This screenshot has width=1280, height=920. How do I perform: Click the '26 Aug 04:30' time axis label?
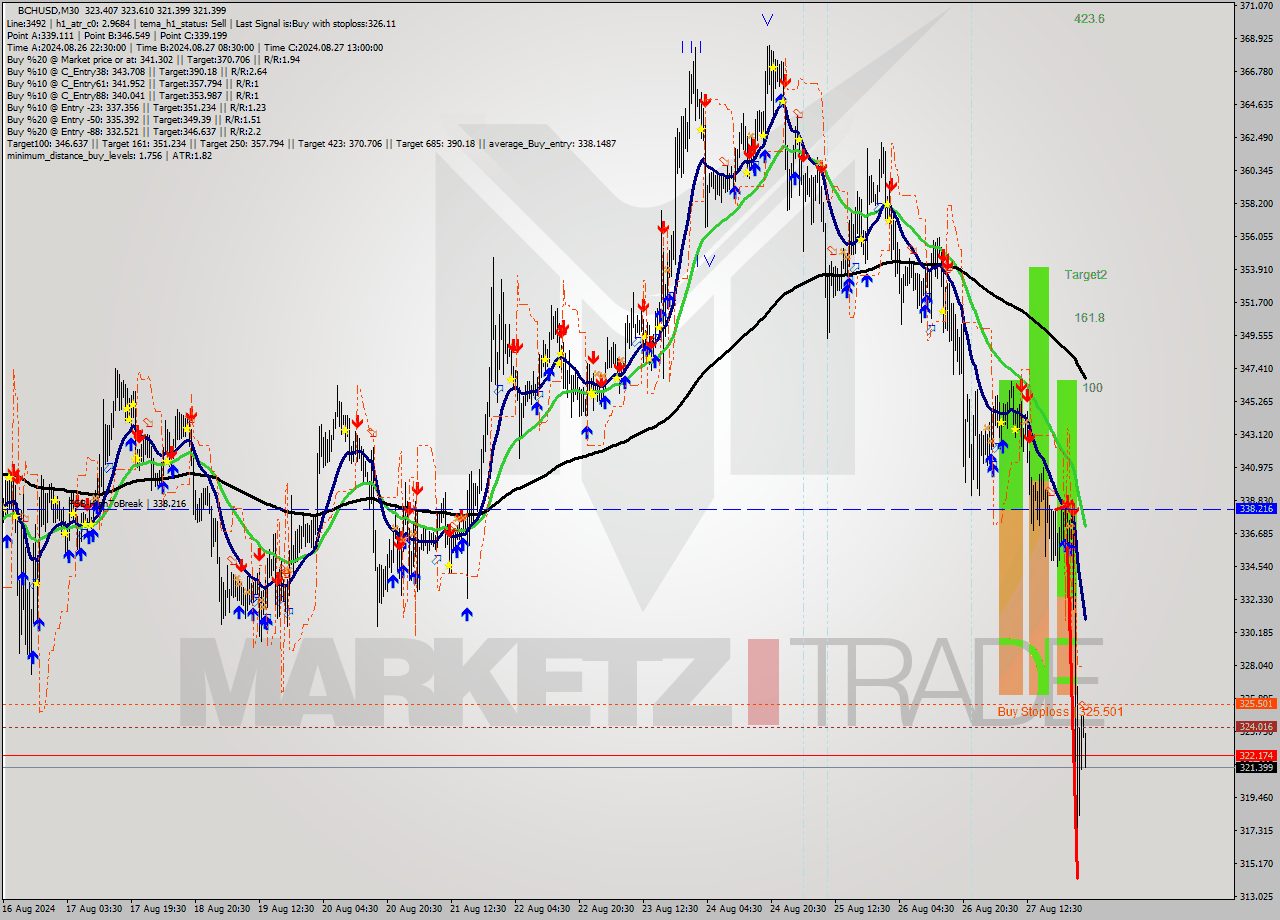tap(926, 909)
